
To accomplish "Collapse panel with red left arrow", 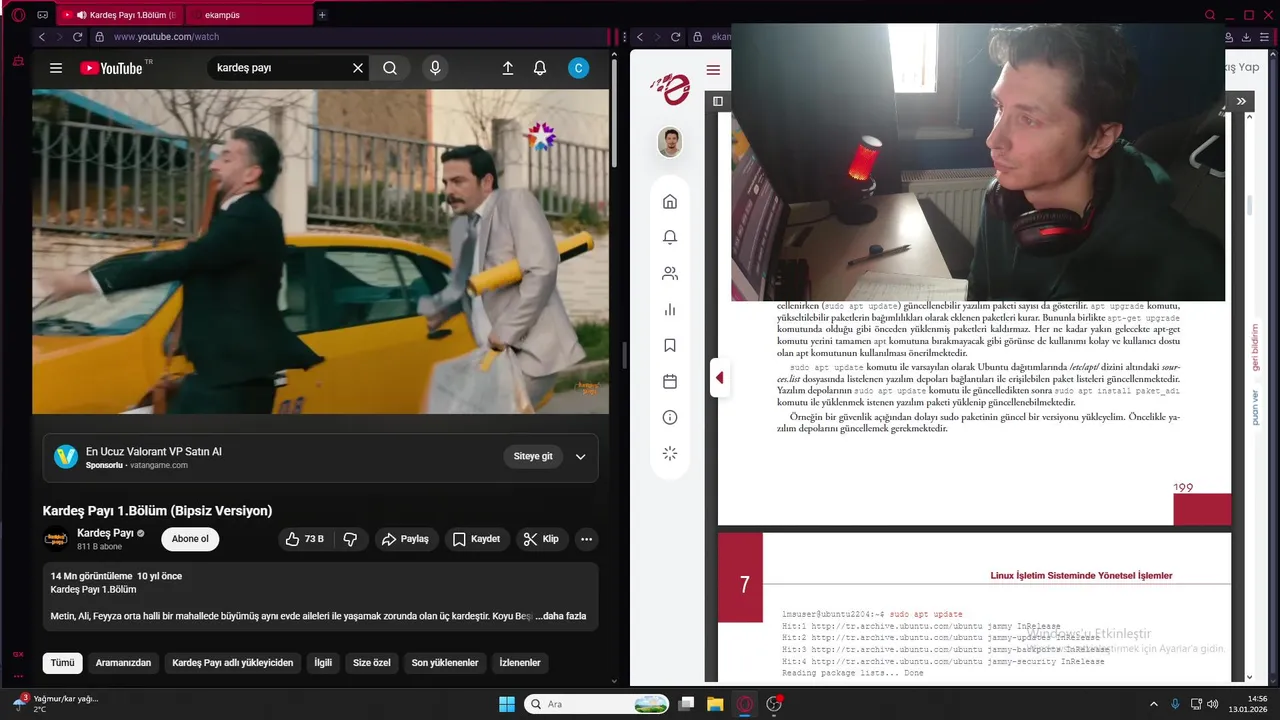I will [719, 378].
